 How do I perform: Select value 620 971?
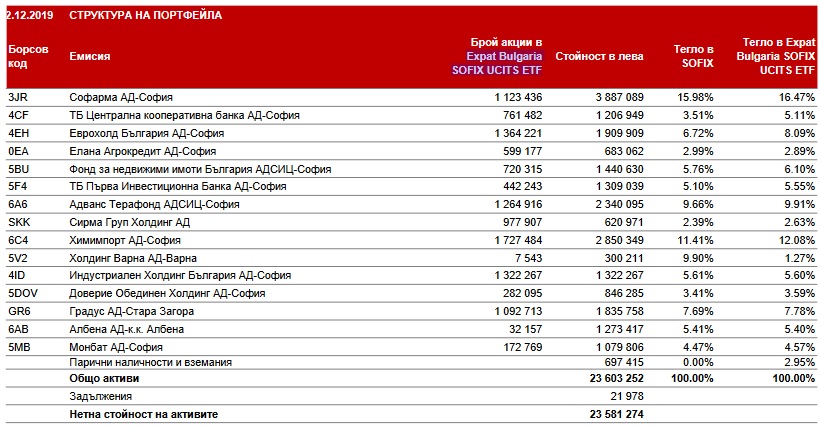click(x=624, y=222)
